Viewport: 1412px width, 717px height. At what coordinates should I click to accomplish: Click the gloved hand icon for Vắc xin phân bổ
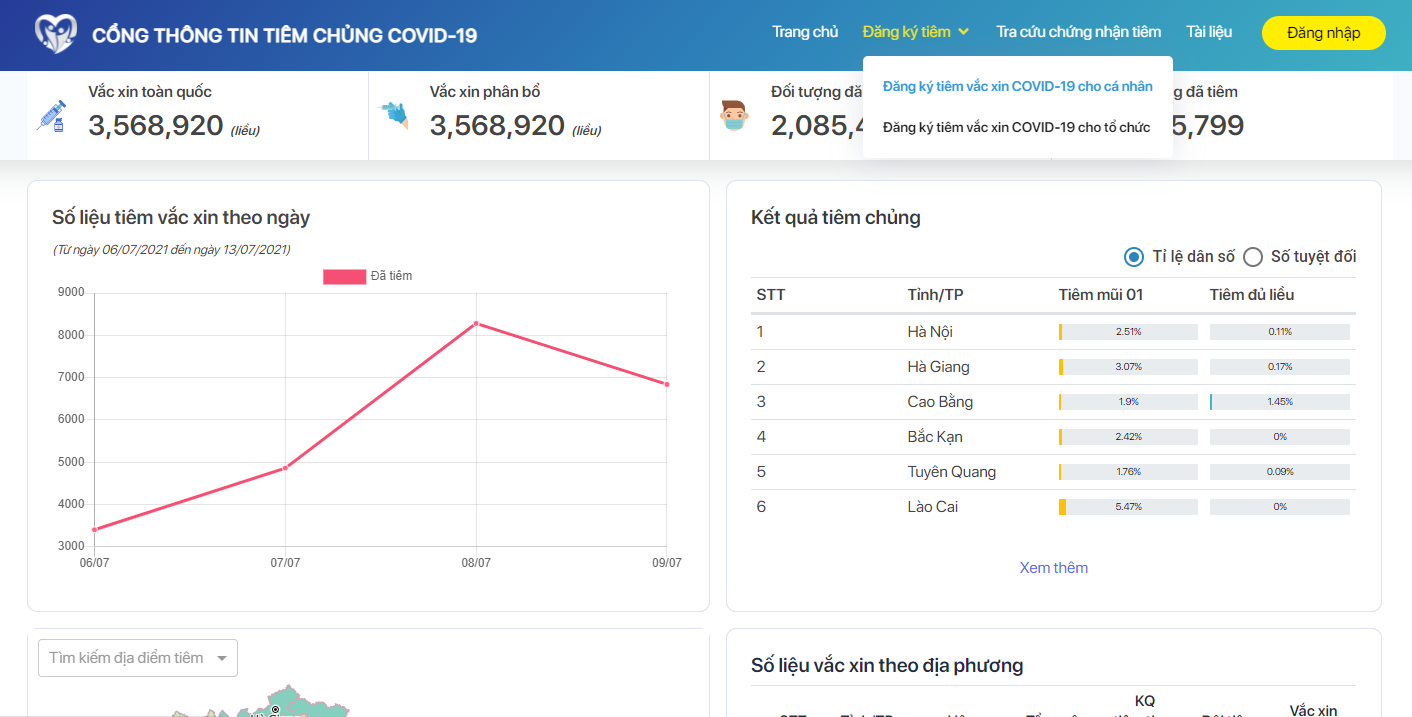tap(394, 114)
